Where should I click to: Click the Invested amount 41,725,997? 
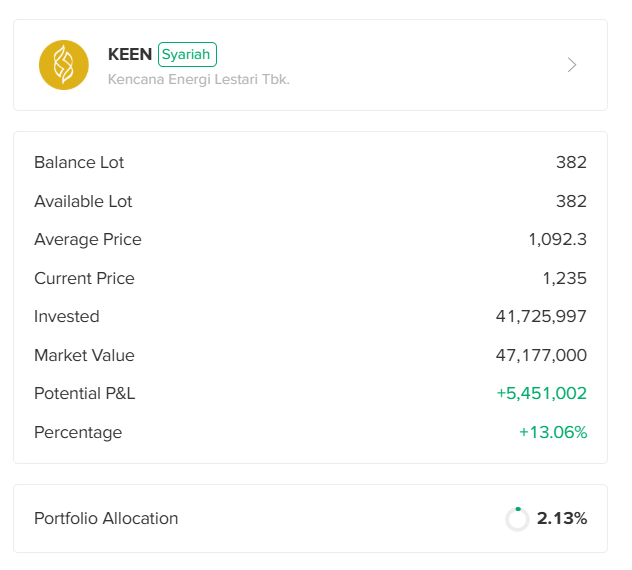tap(541, 317)
